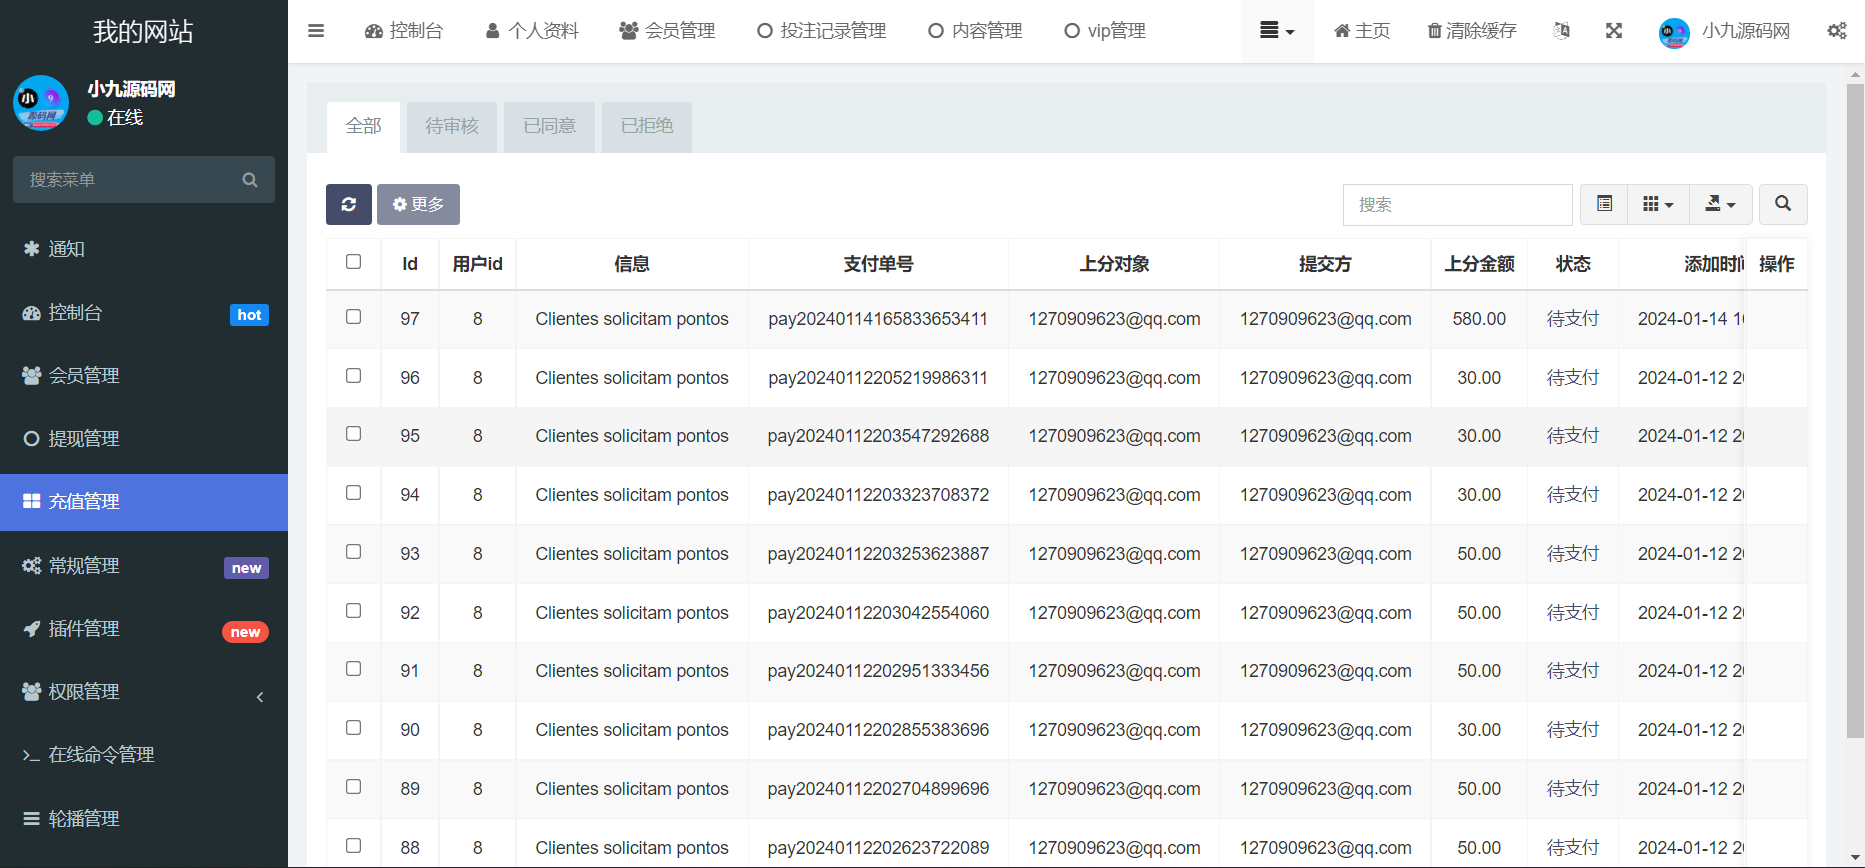
Task: Click the refresh table button
Action: [349, 204]
